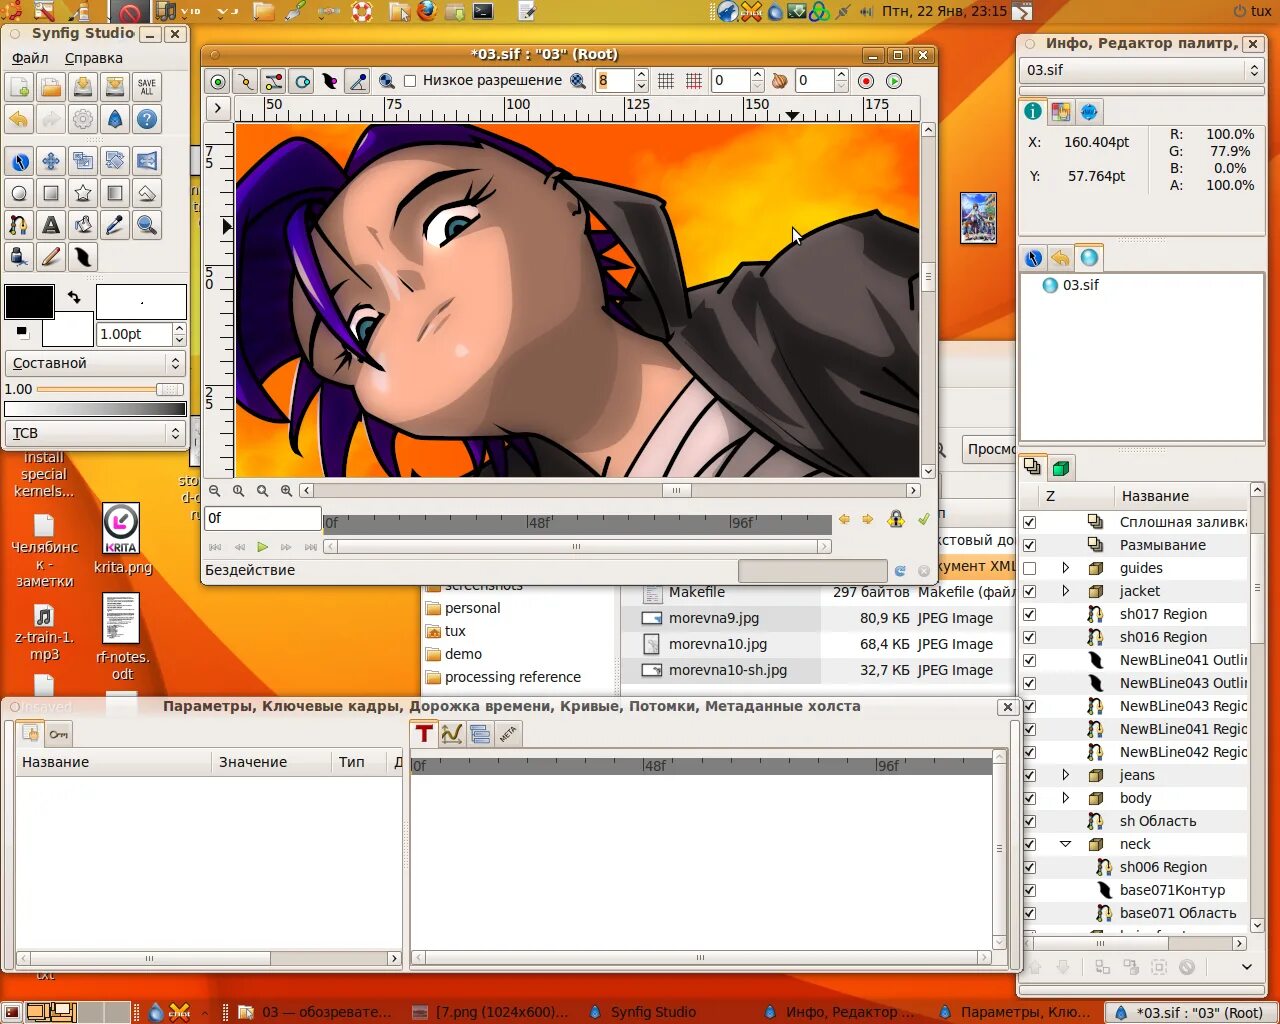Click the animation play button

[x=263, y=547]
